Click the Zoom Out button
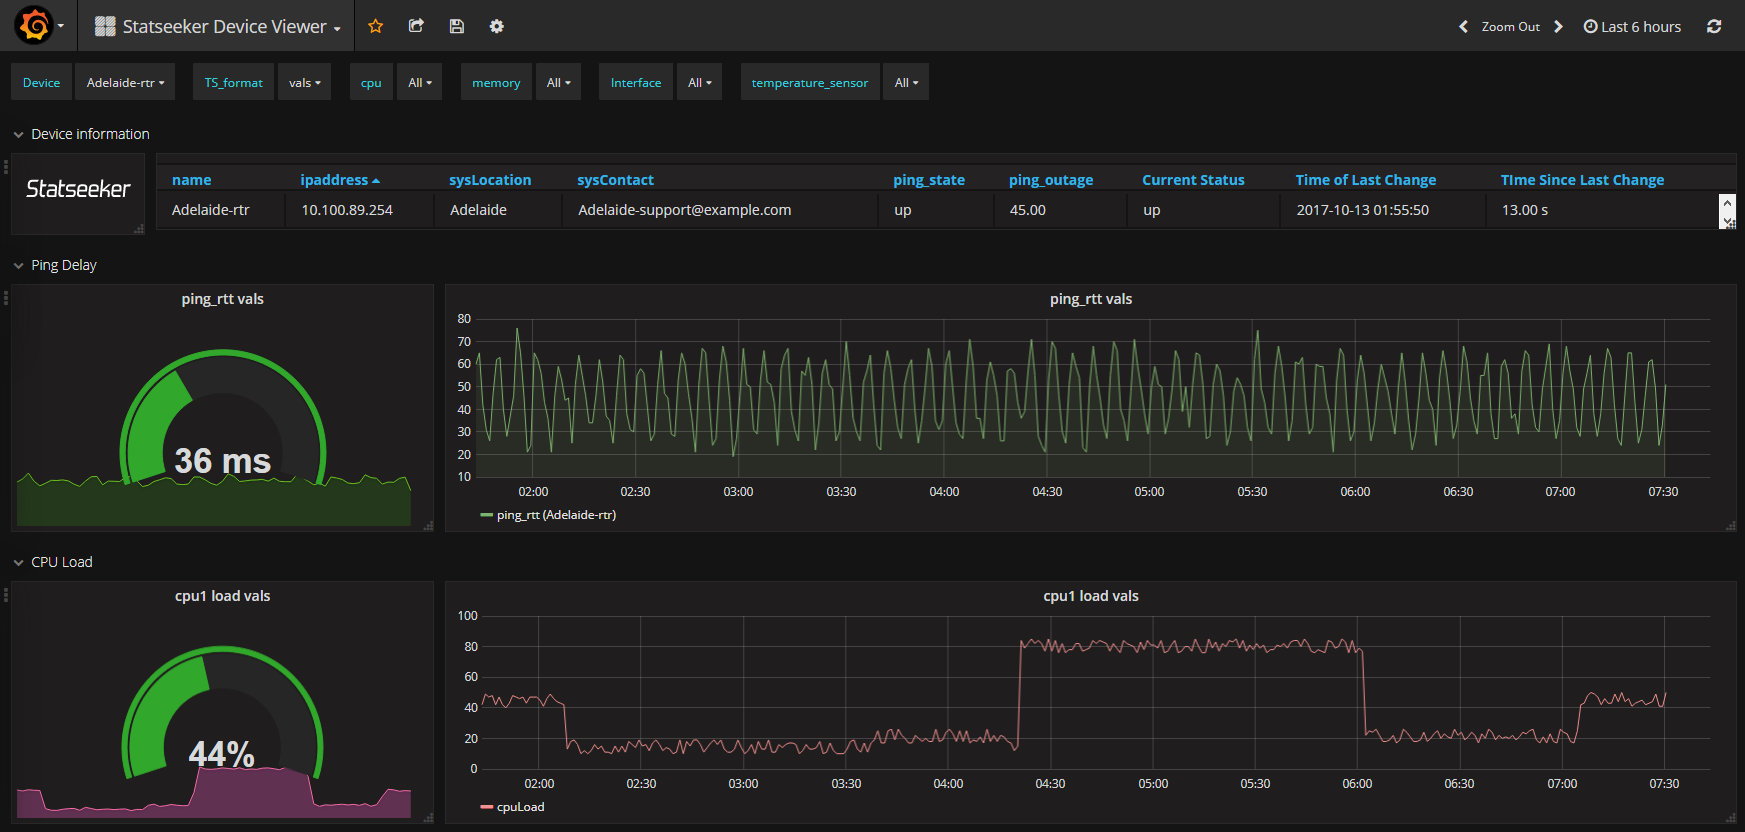 click(1510, 26)
